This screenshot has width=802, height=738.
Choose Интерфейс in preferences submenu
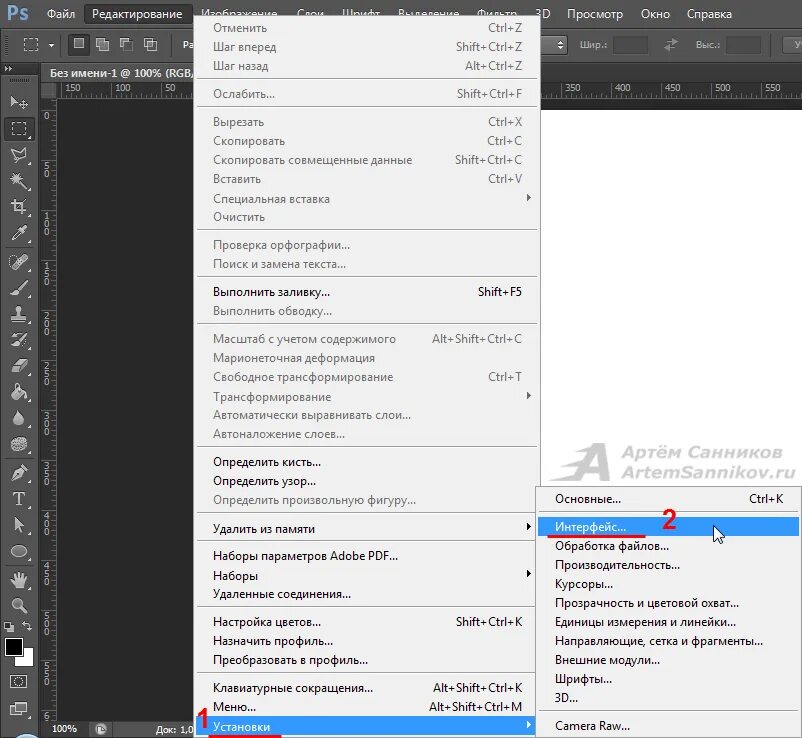point(668,527)
